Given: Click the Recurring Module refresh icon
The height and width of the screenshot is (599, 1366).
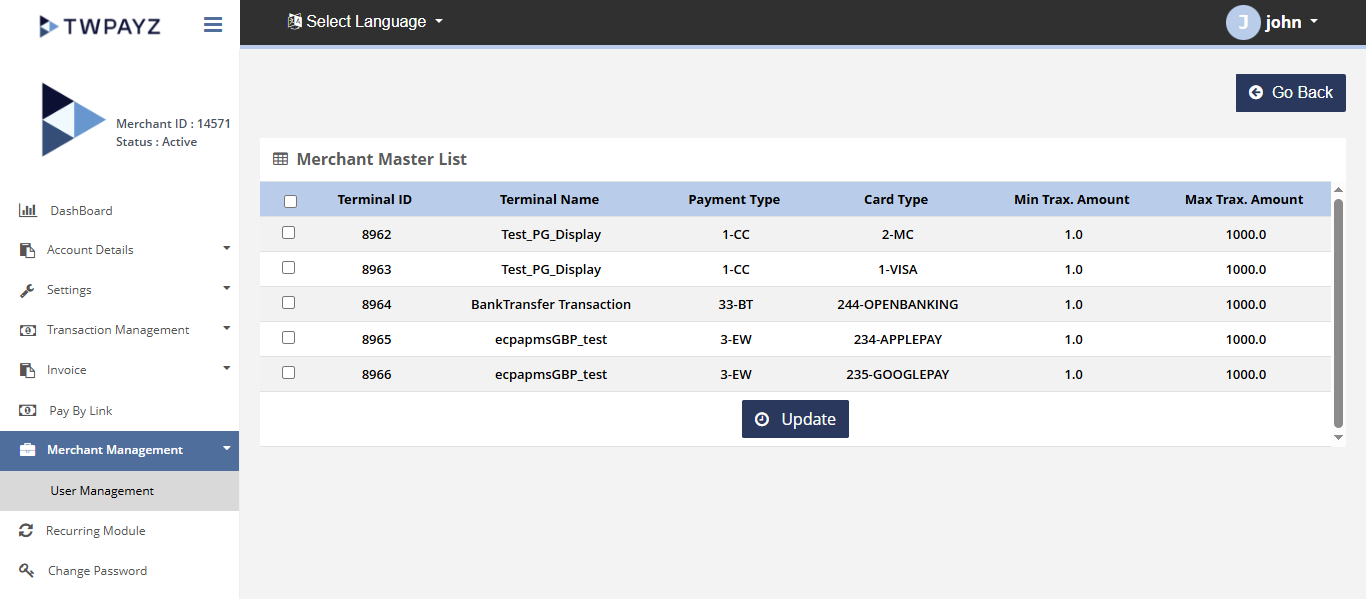Looking at the screenshot, I should pyautogui.click(x=26, y=531).
